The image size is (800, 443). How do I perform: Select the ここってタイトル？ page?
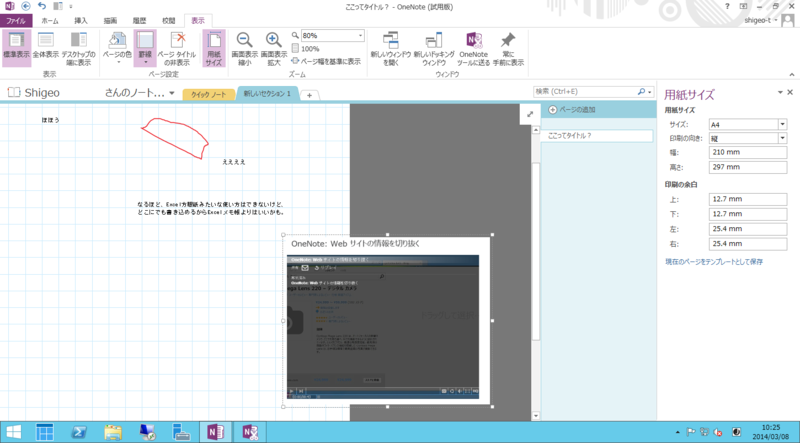coord(596,136)
